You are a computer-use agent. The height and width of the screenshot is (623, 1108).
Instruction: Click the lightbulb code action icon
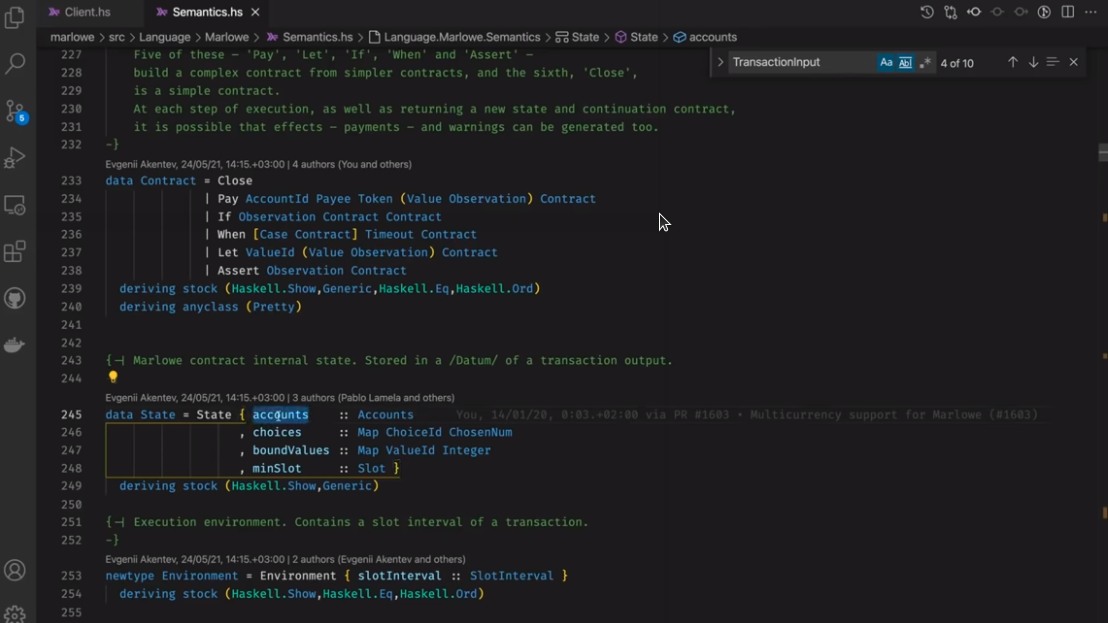click(113, 378)
